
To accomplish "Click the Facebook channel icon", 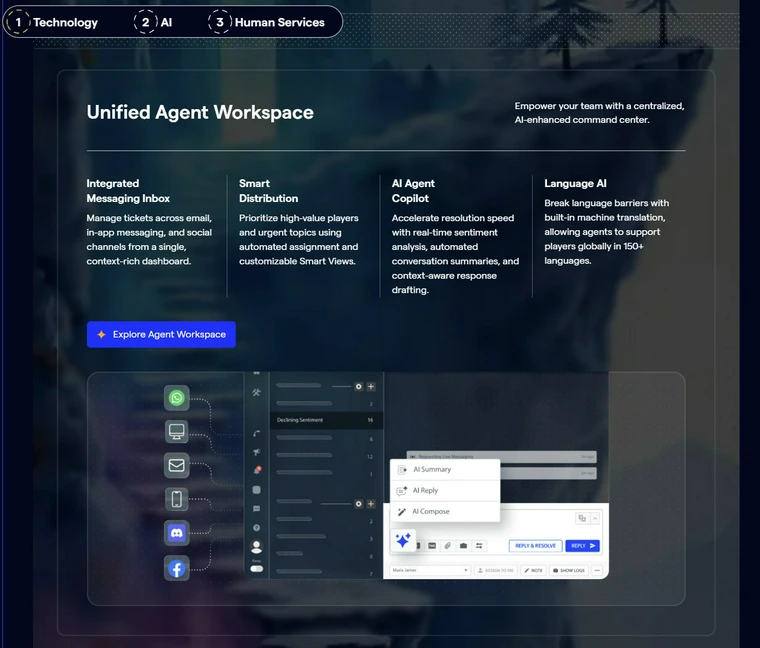I will tap(176, 569).
